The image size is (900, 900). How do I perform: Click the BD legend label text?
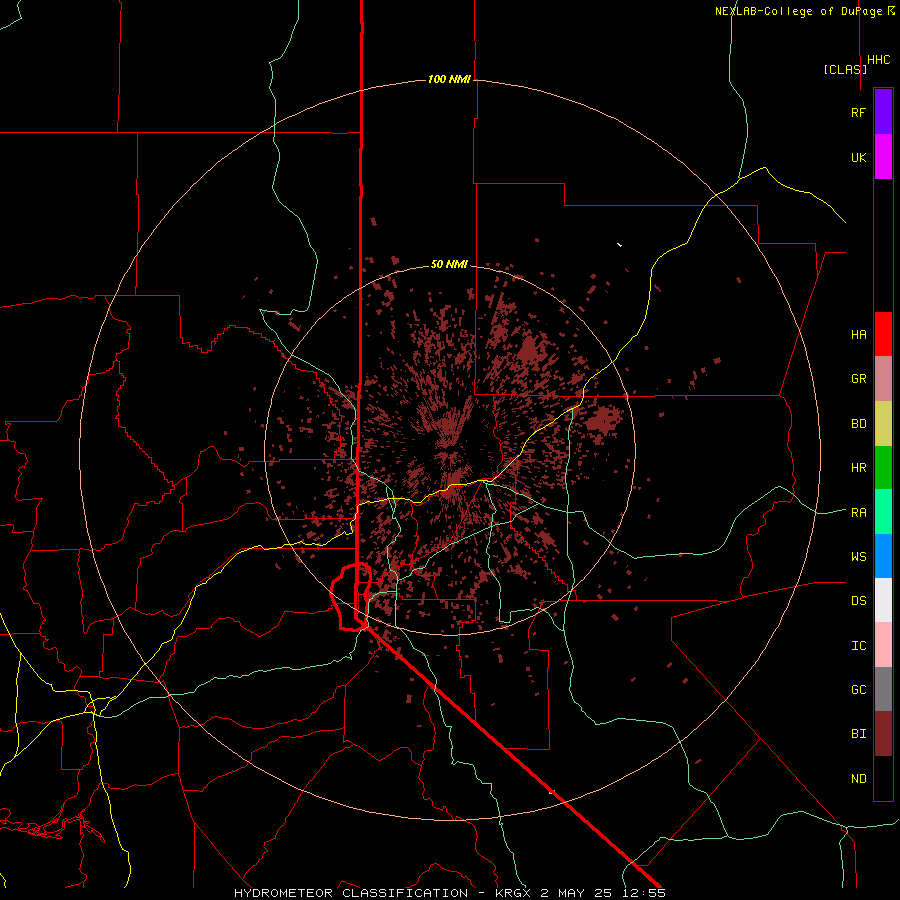click(858, 424)
